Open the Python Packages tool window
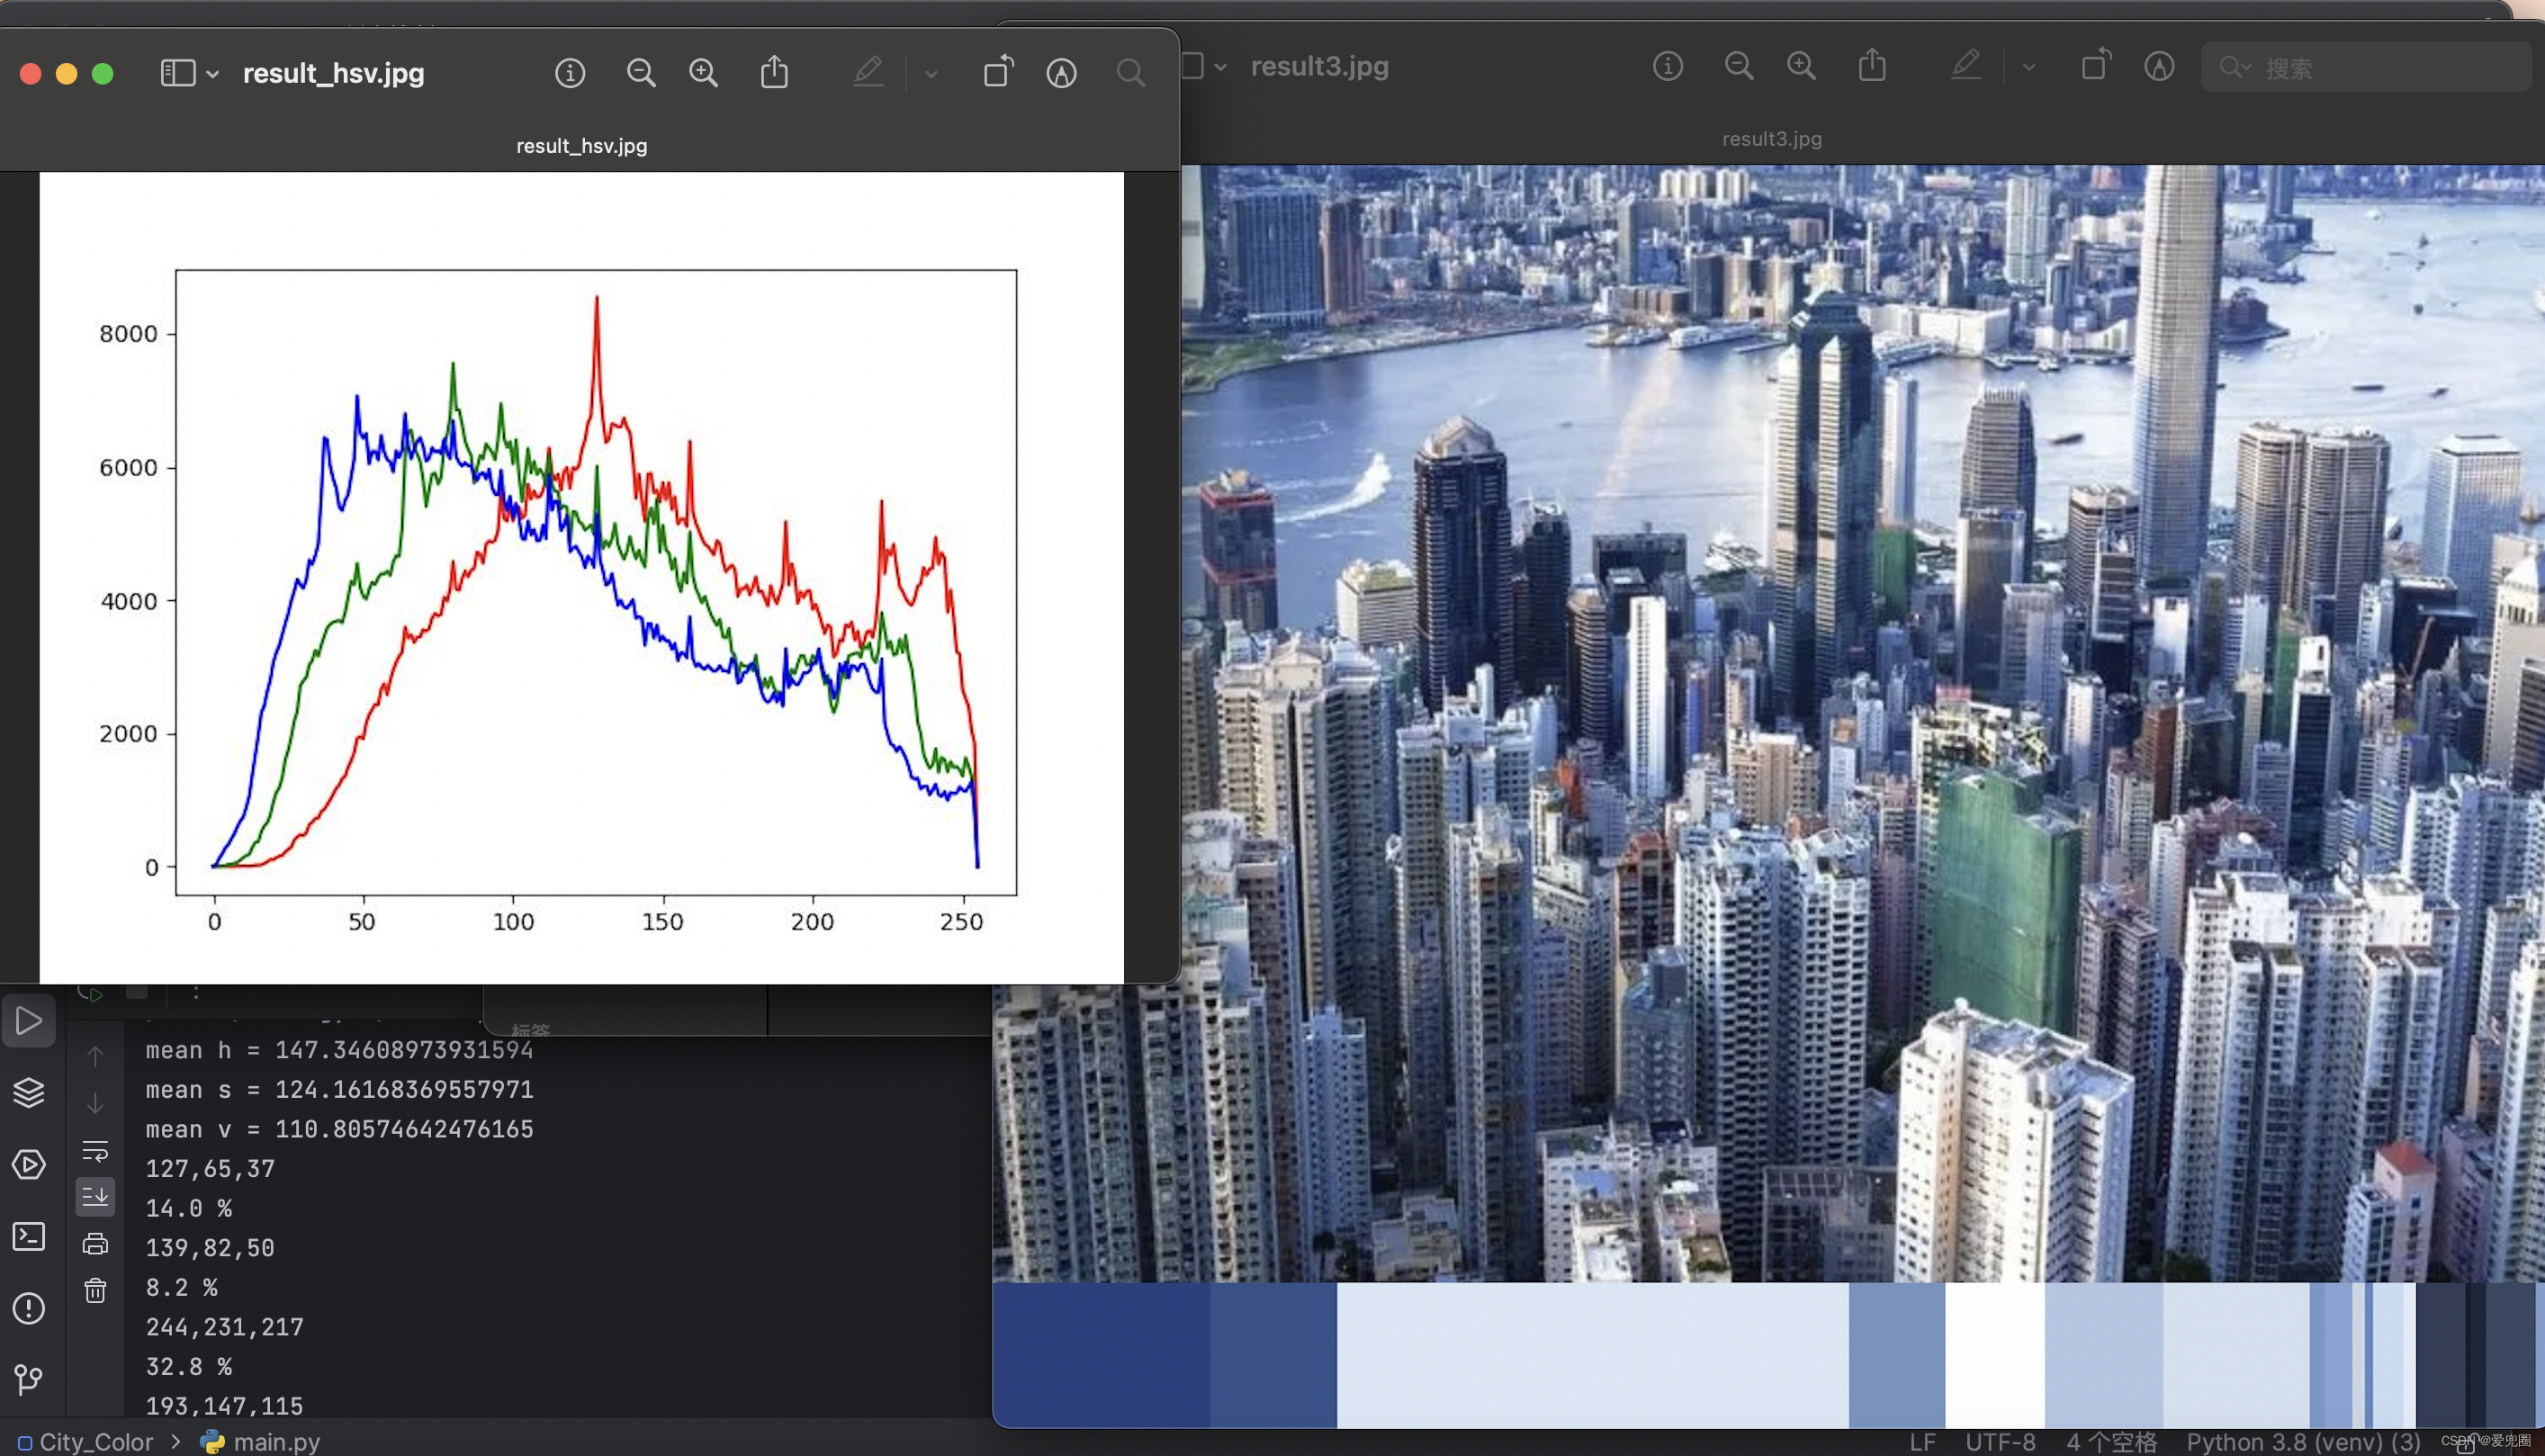This screenshot has height=1456, width=2545. [29, 1093]
